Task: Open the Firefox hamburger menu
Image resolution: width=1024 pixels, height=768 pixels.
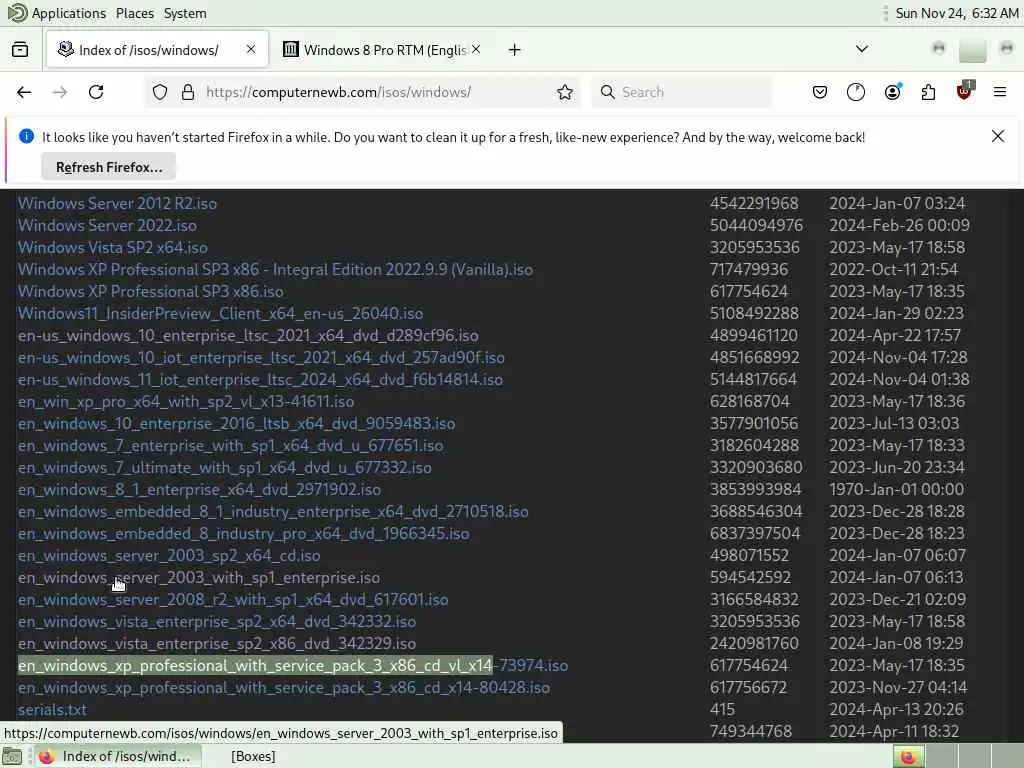Action: [x=1000, y=92]
